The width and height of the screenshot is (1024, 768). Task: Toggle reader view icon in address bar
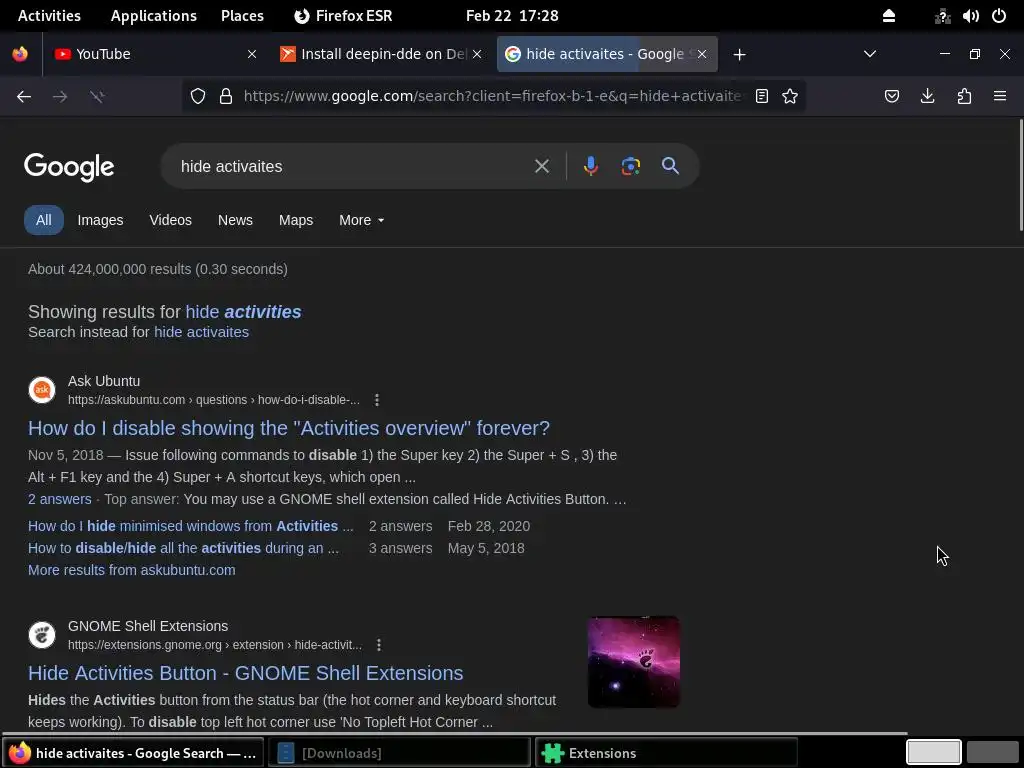(x=761, y=97)
